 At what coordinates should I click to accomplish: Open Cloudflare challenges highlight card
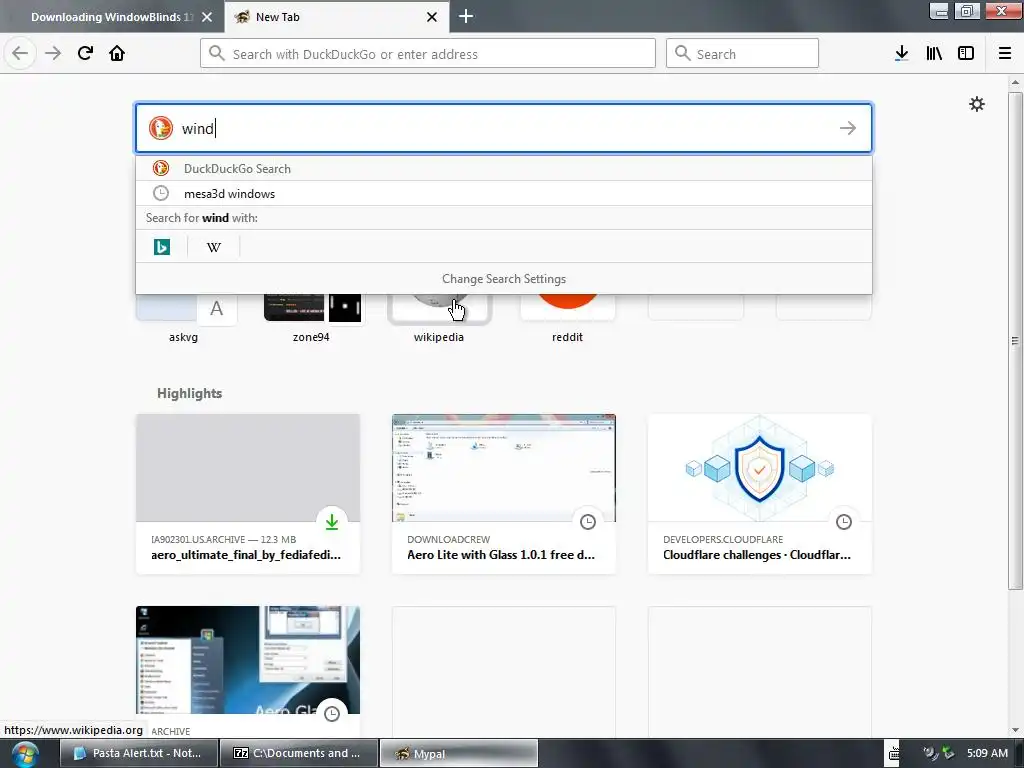tap(760, 494)
